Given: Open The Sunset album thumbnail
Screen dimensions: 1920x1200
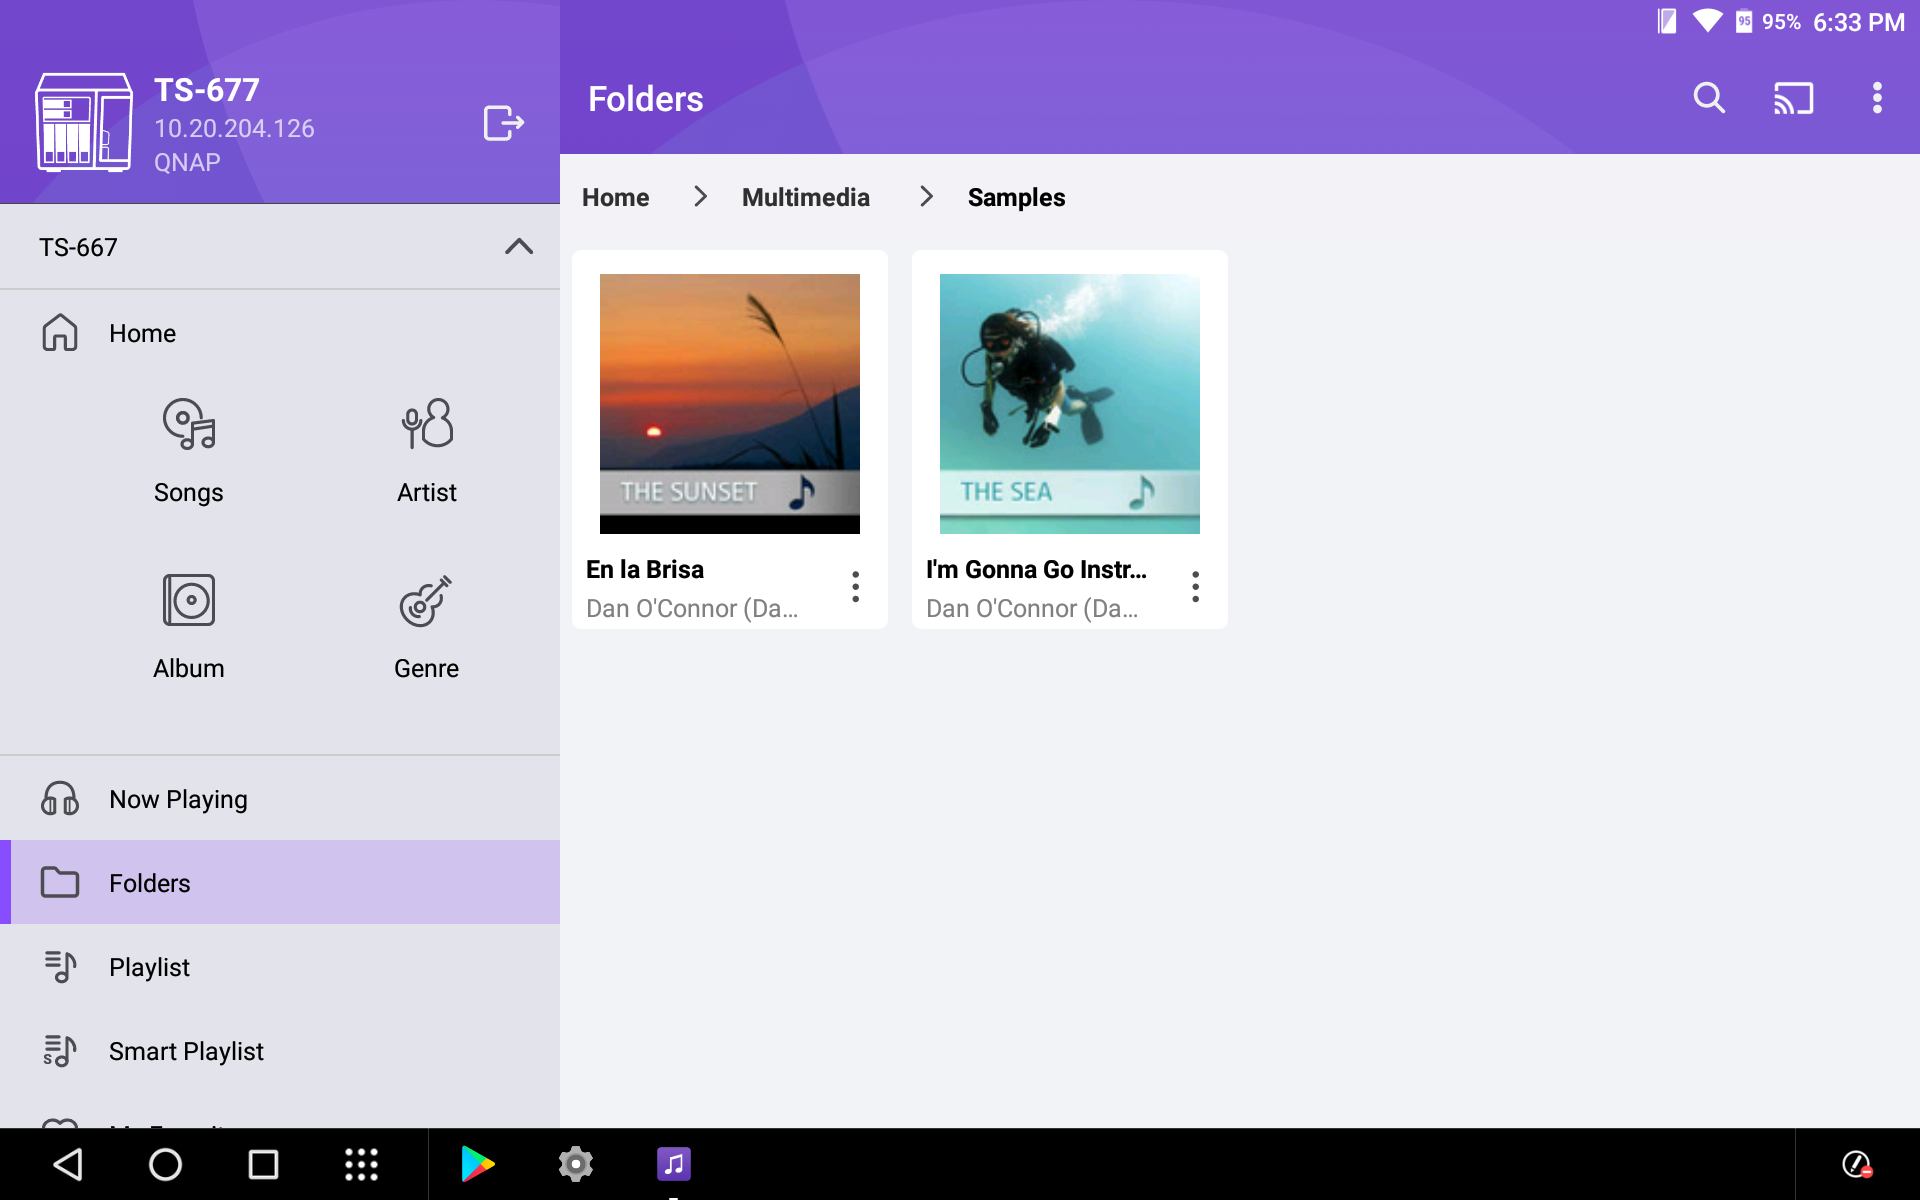Looking at the screenshot, I should [730, 403].
